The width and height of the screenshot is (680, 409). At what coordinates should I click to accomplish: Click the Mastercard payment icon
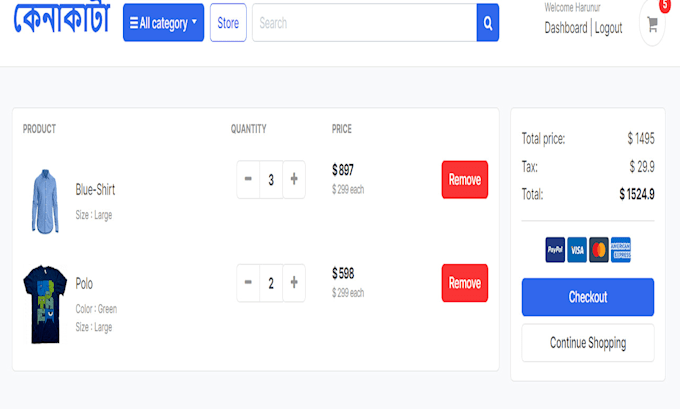(x=599, y=250)
